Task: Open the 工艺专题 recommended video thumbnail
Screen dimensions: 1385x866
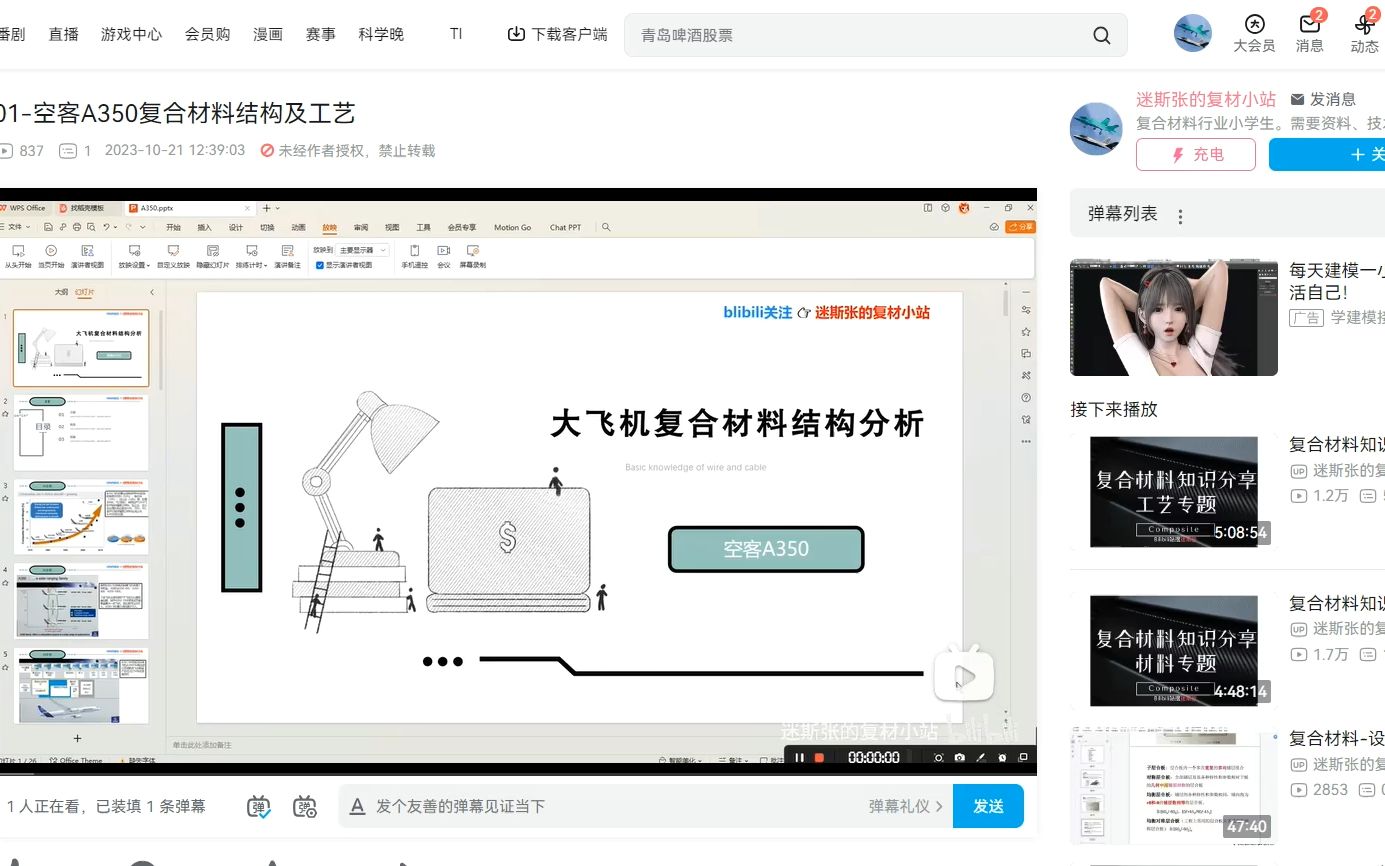Action: (1174, 492)
